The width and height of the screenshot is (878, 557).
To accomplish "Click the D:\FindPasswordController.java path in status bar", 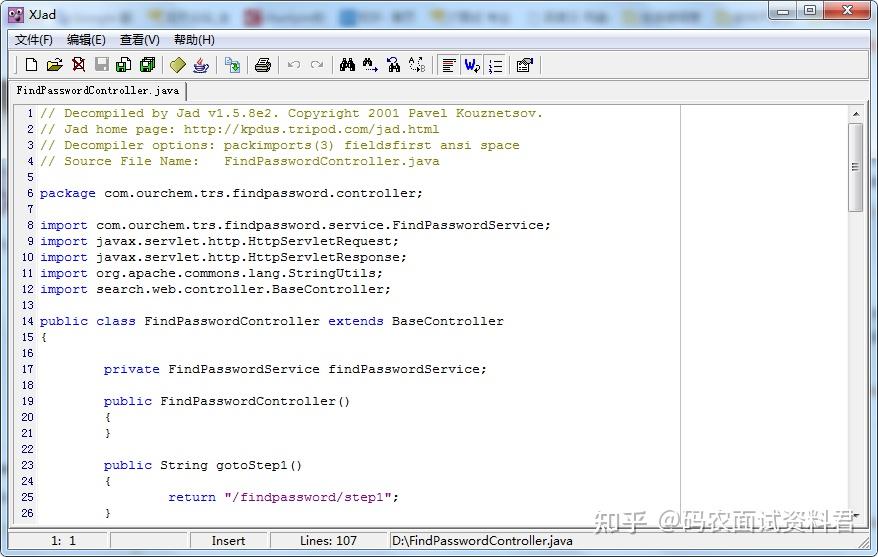I will tap(482, 541).
